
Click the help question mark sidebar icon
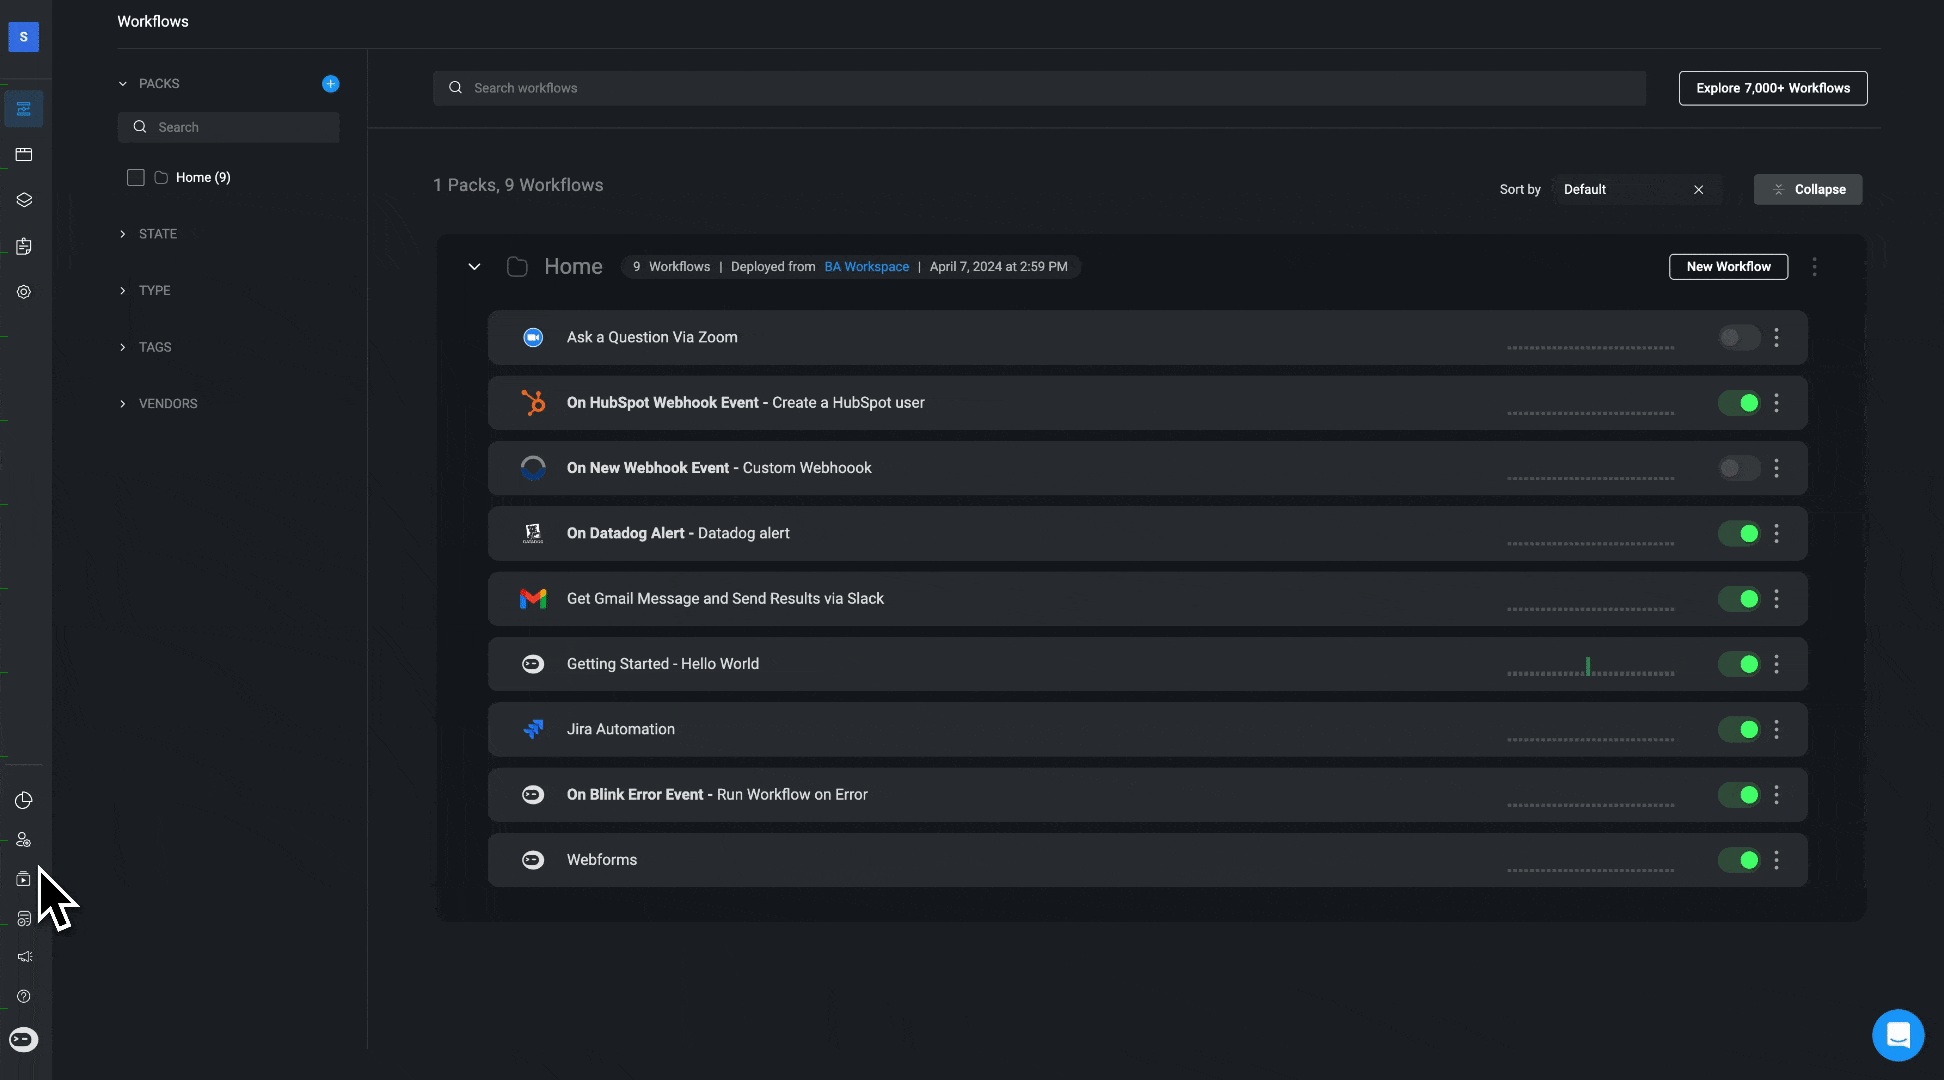pos(24,996)
